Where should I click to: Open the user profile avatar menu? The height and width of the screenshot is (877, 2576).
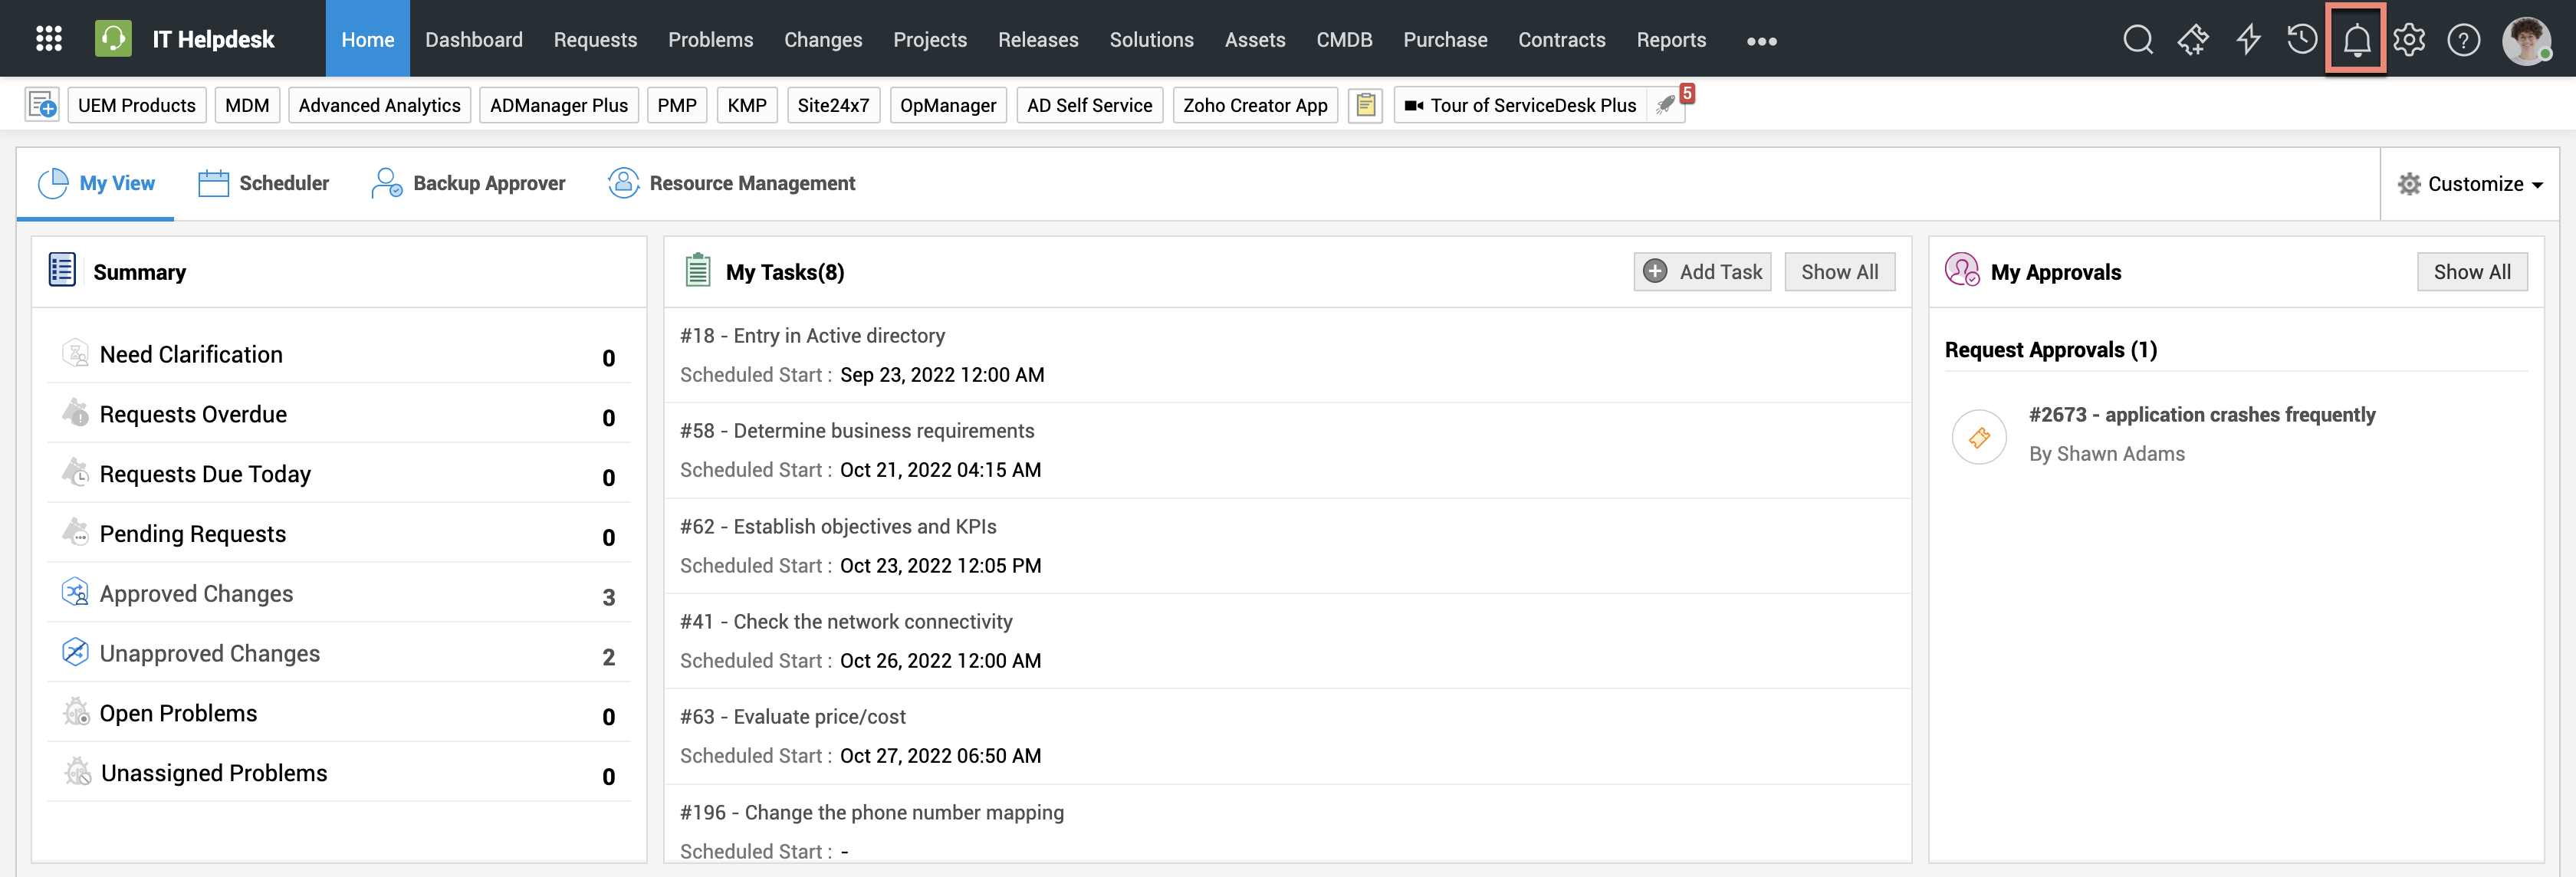(2525, 40)
